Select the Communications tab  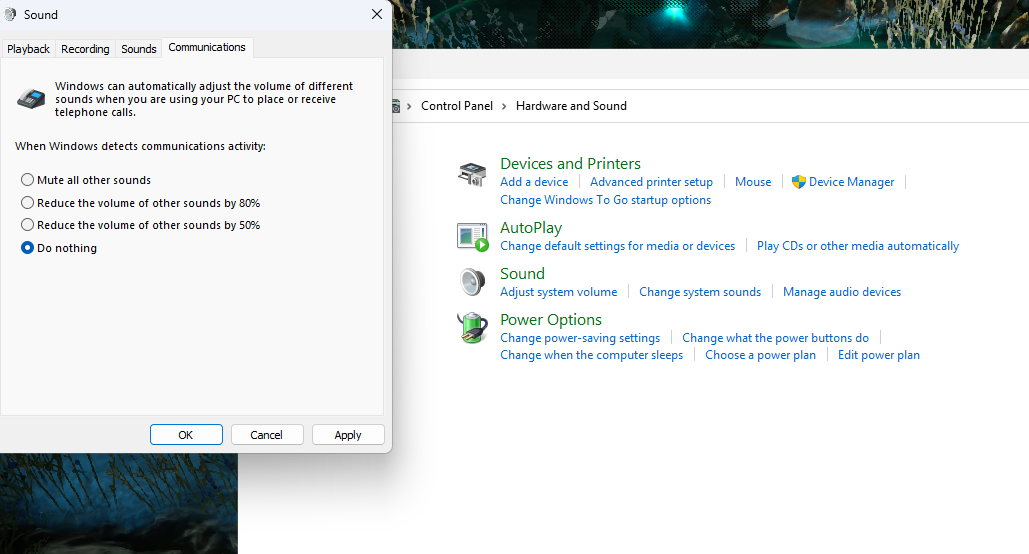(x=207, y=47)
